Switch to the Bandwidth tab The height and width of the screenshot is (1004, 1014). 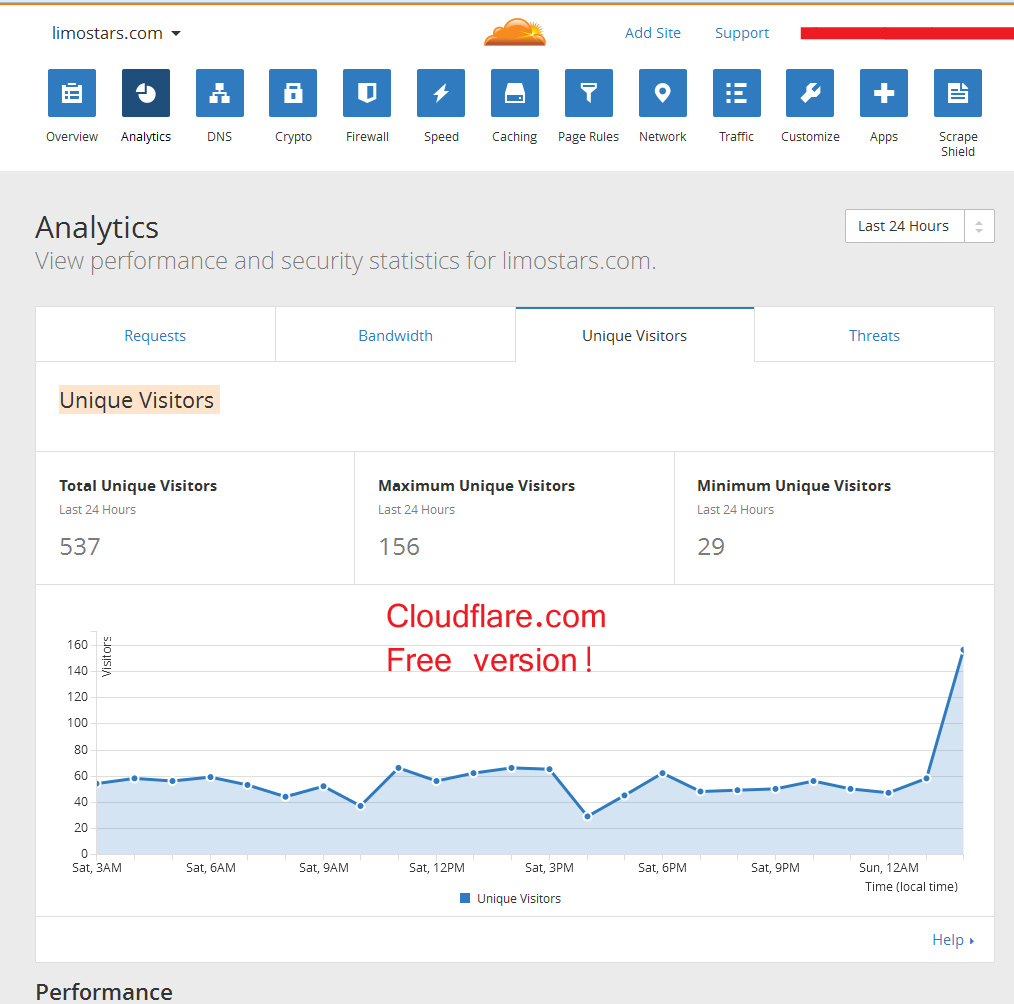395,335
